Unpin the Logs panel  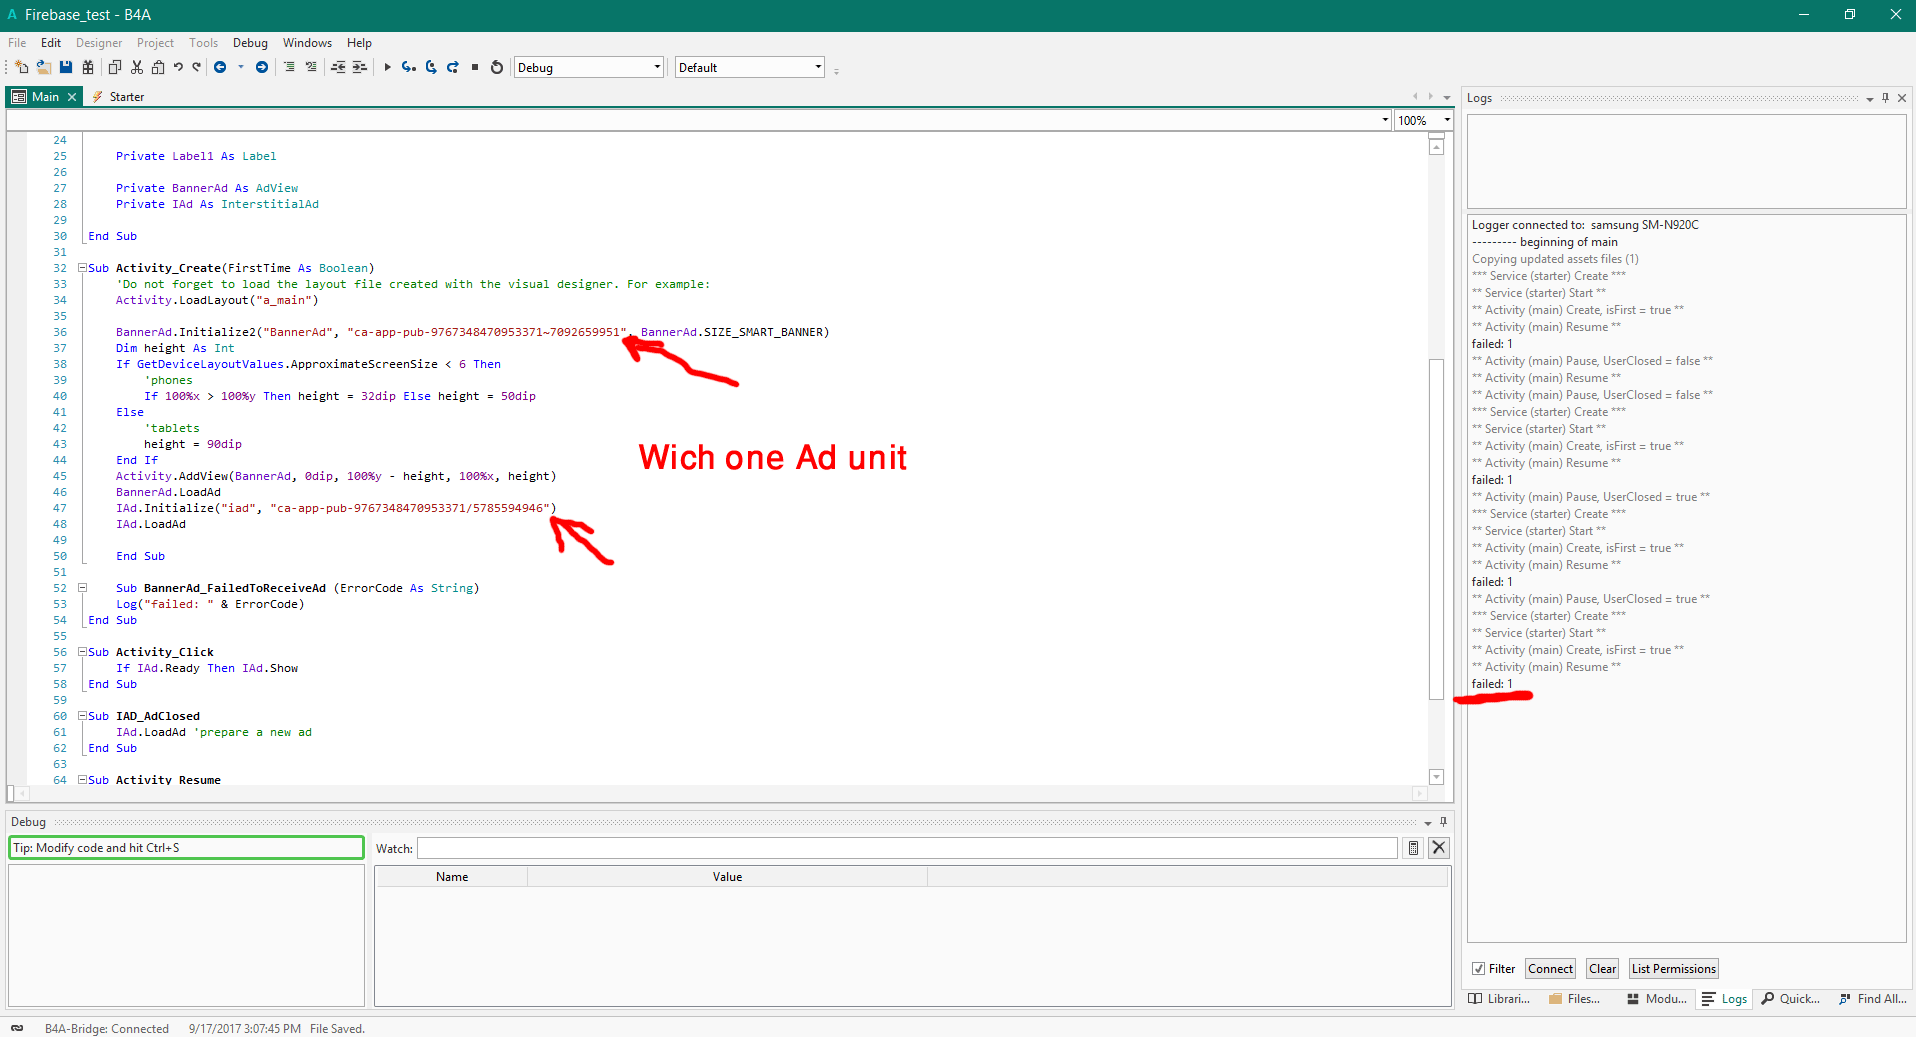tap(1885, 97)
